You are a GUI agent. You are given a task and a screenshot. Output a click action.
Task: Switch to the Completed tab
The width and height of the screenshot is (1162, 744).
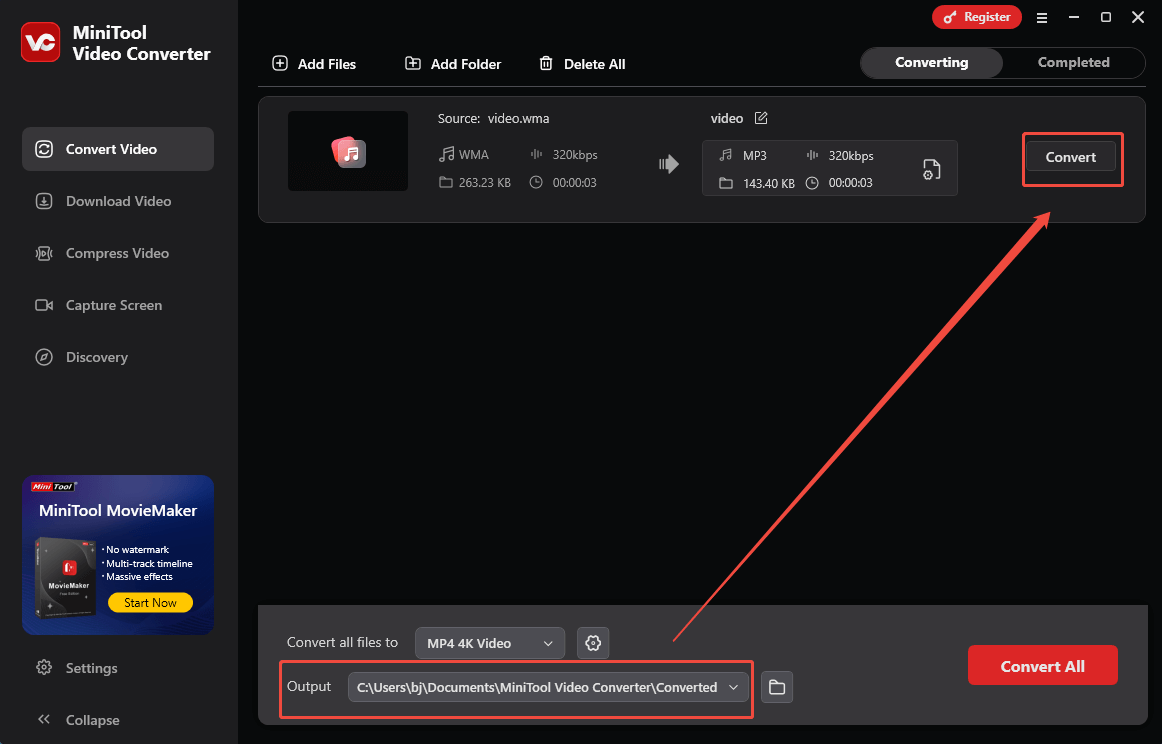1073,62
